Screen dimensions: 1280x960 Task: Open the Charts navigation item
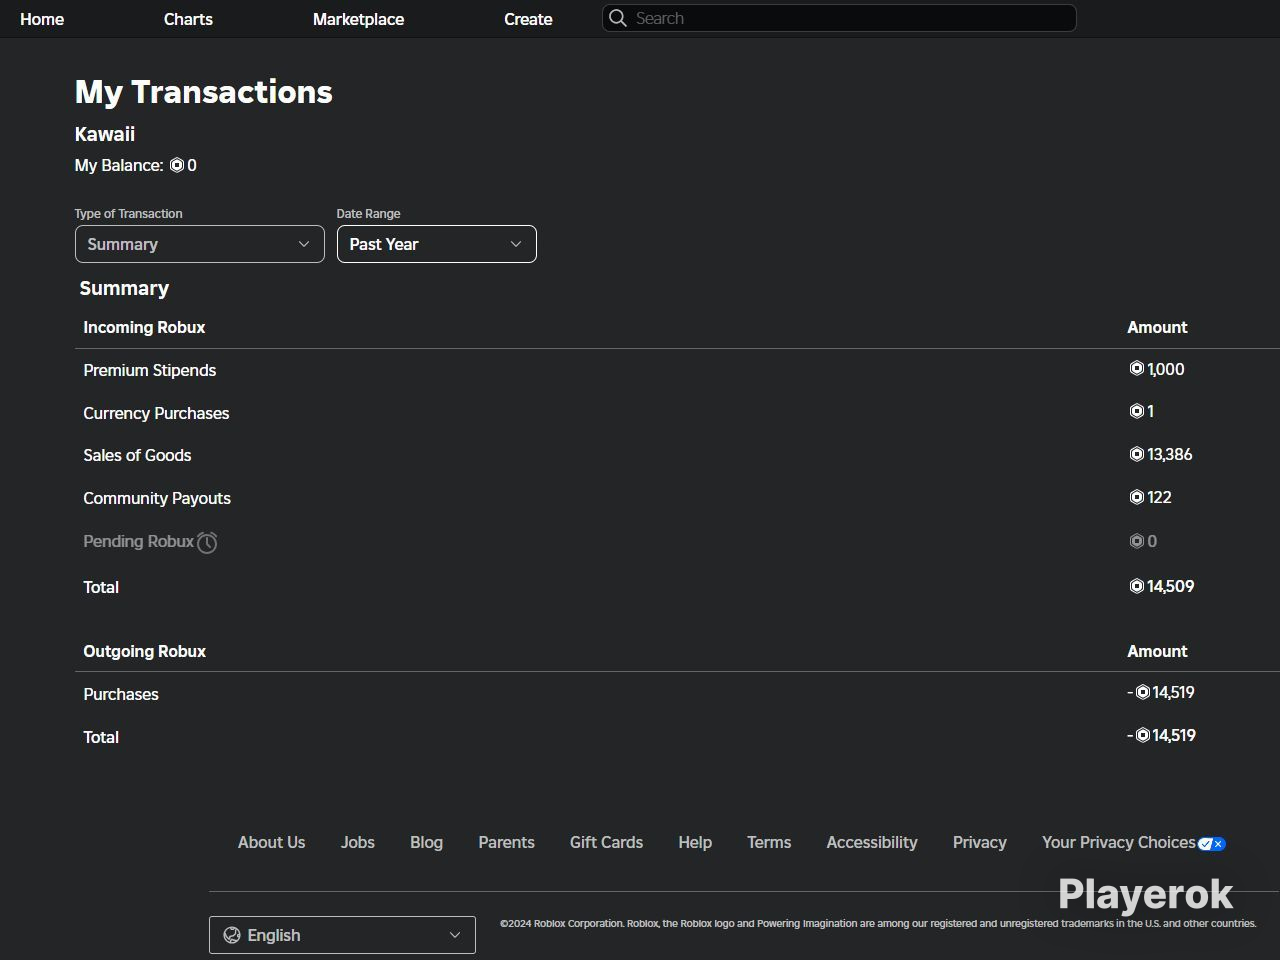[x=188, y=19]
